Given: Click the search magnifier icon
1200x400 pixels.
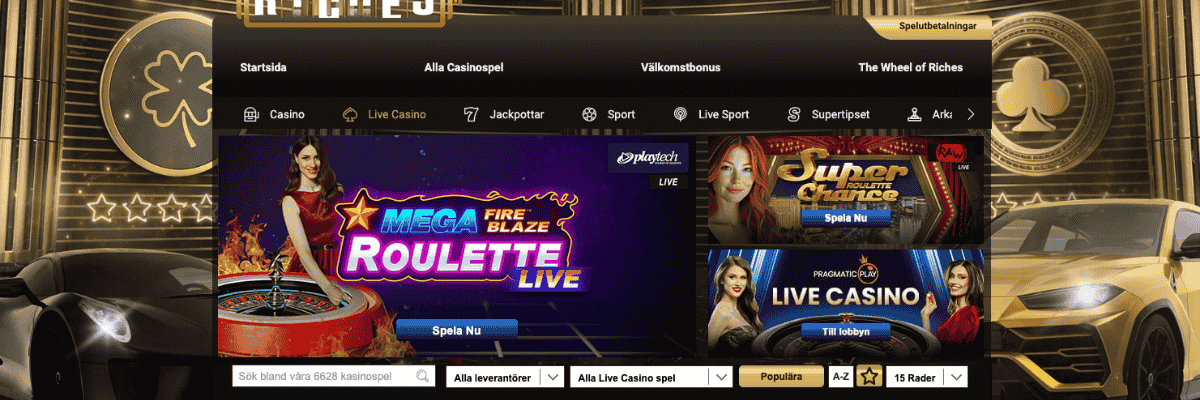Looking at the screenshot, I should pyautogui.click(x=424, y=377).
